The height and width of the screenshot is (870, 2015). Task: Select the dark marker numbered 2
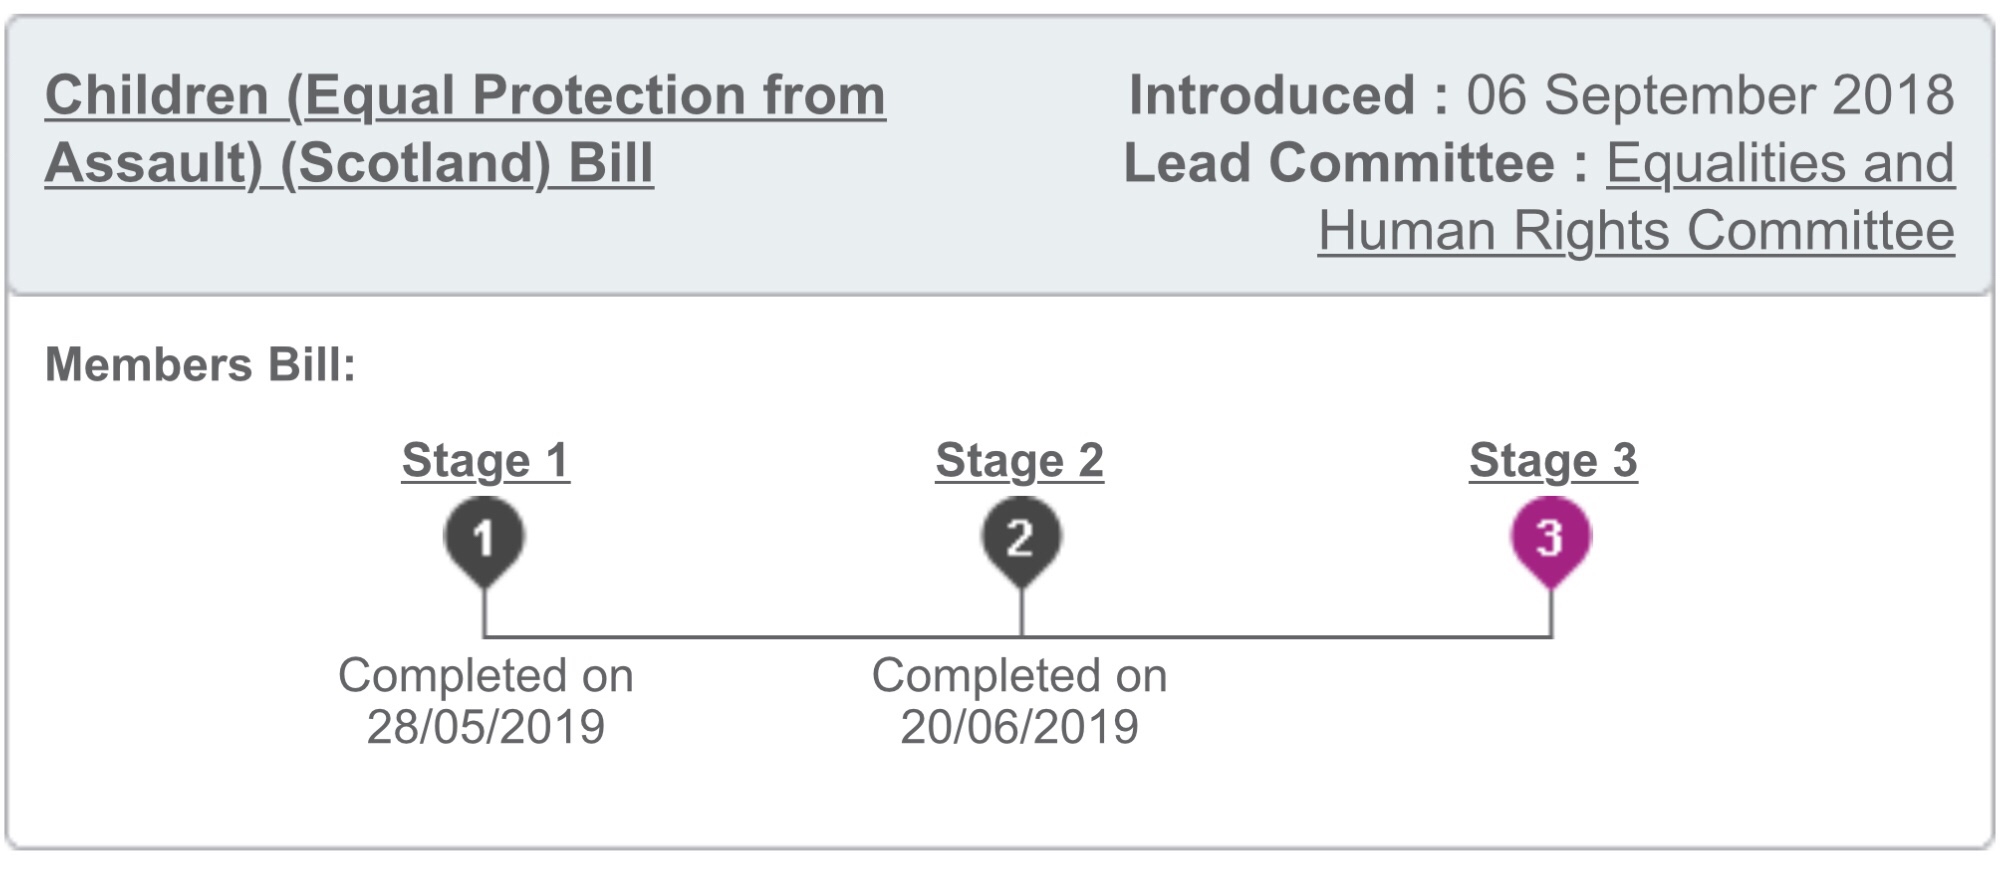1020,538
